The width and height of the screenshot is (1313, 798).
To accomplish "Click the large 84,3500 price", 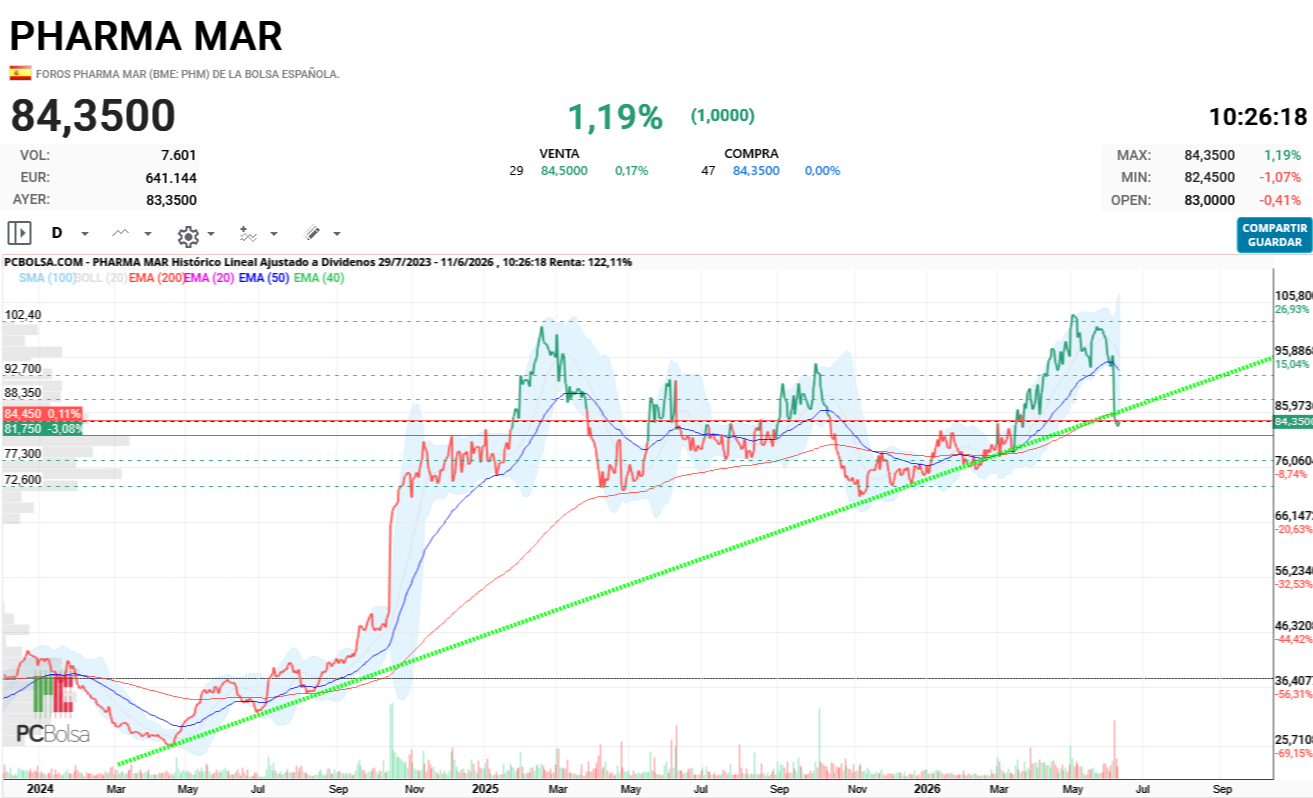I will click(93, 116).
